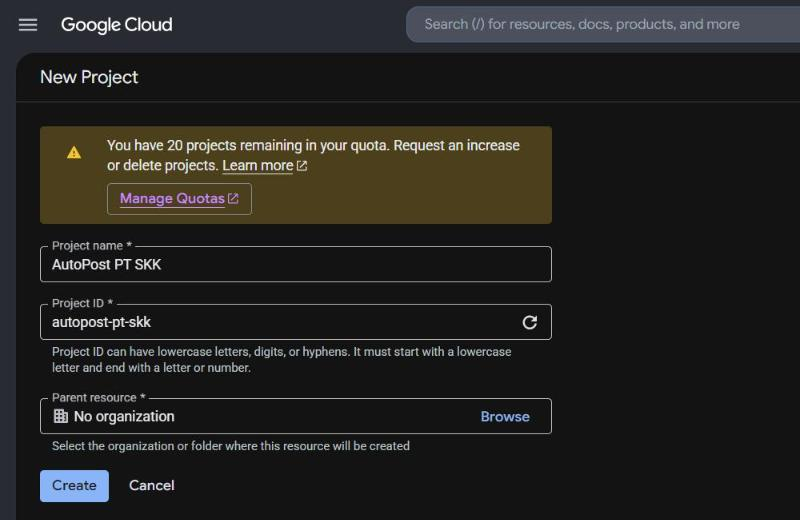Image resolution: width=800 pixels, height=520 pixels.
Task: Open the Manage Quotas button
Action: [x=179, y=199]
